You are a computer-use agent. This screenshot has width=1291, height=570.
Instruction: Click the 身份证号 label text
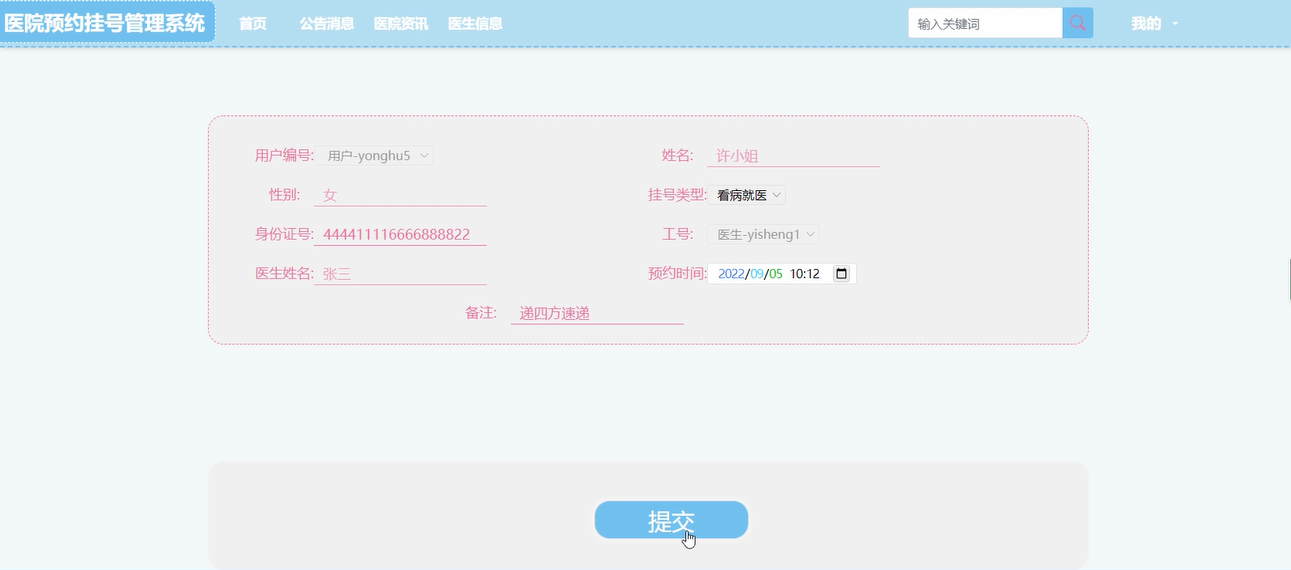(284, 233)
